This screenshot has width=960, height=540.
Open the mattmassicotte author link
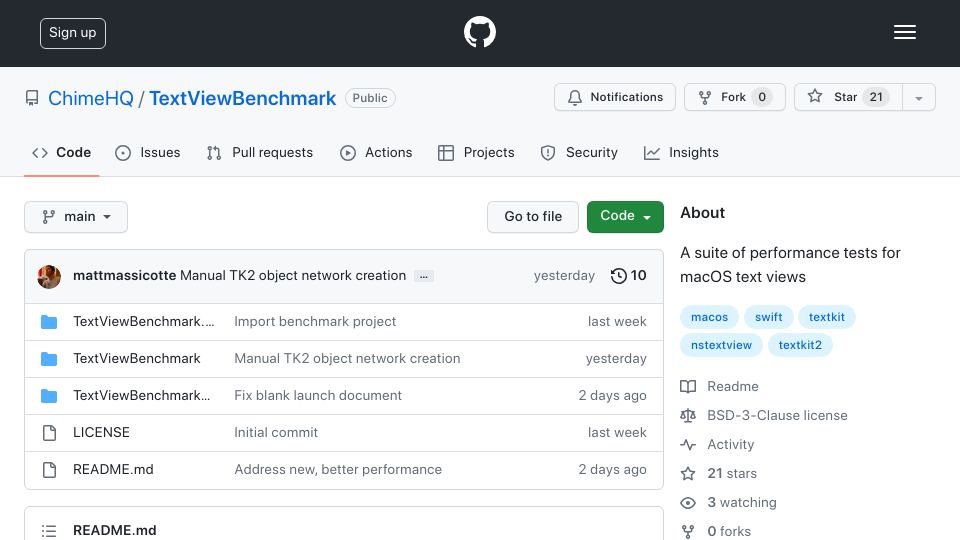pyautogui.click(x=124, y=276)
